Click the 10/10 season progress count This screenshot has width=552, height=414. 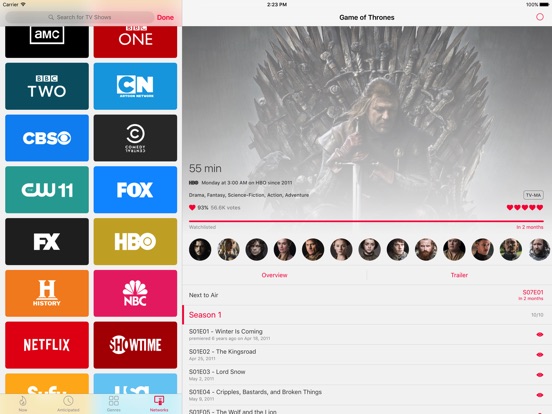(x=537, y=315)
